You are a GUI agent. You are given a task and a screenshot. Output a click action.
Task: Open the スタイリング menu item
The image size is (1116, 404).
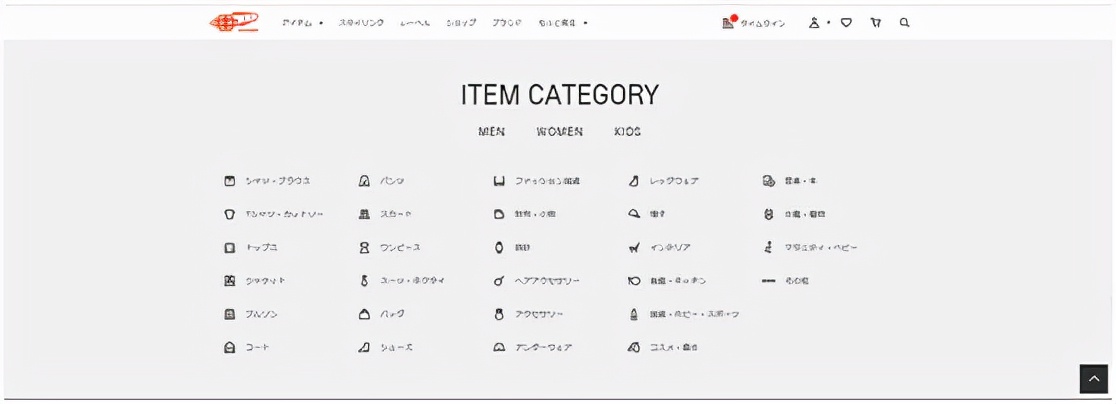pos(361,22)
